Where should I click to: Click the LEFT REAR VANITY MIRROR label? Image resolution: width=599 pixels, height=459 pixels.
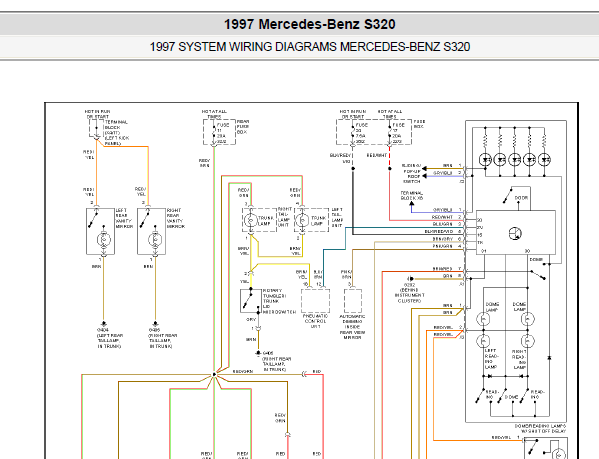tap(124, 218)
